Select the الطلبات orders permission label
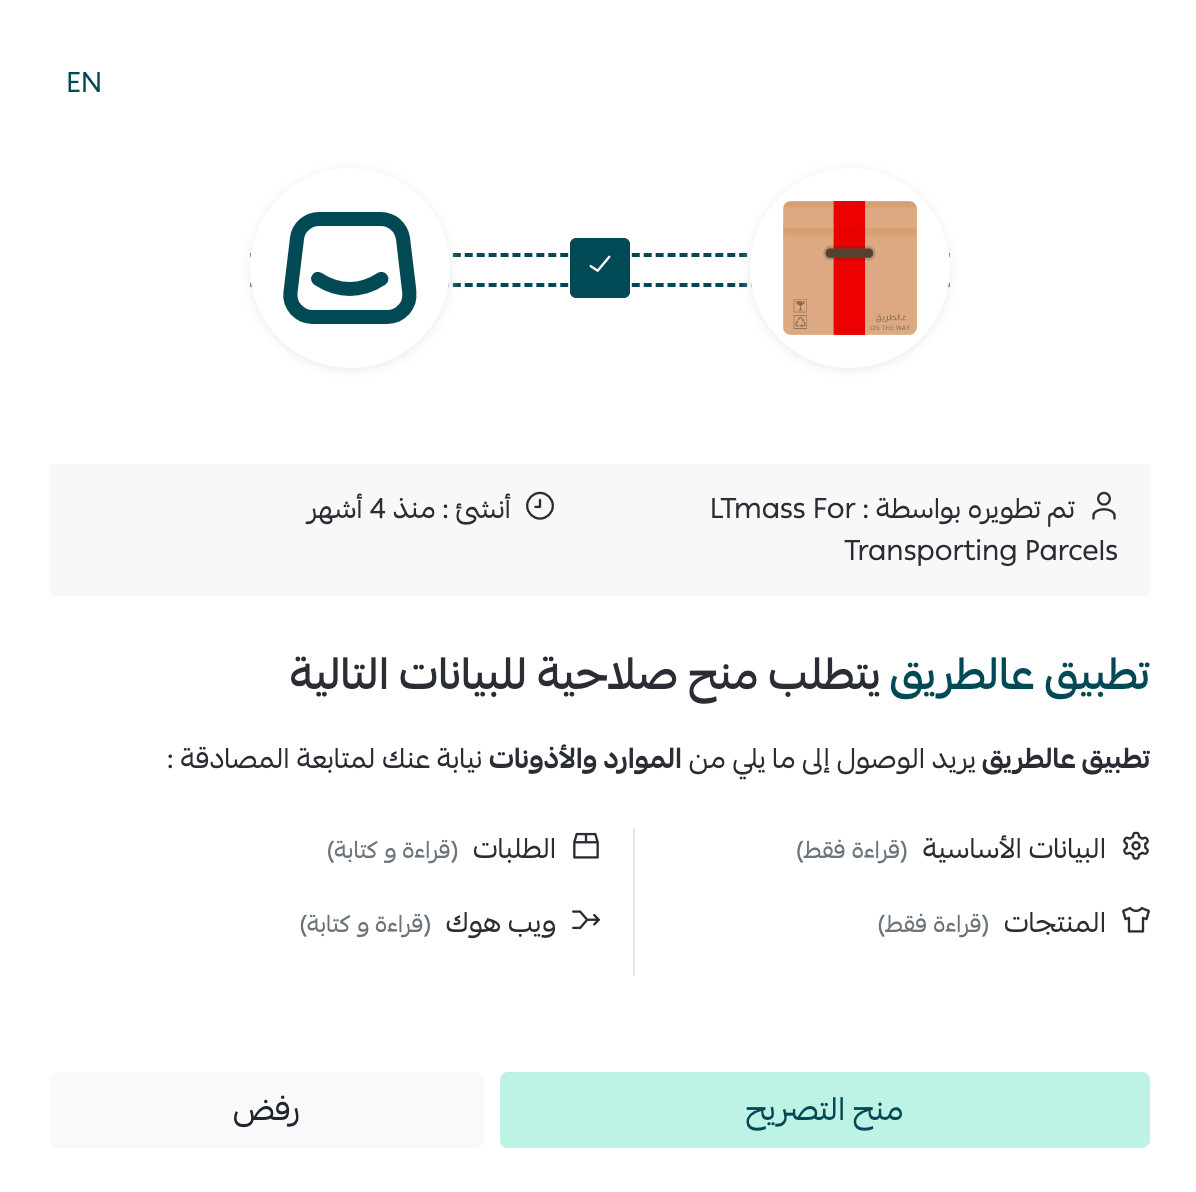Viewport: 1196px width, 1192px height. point(514,848)
